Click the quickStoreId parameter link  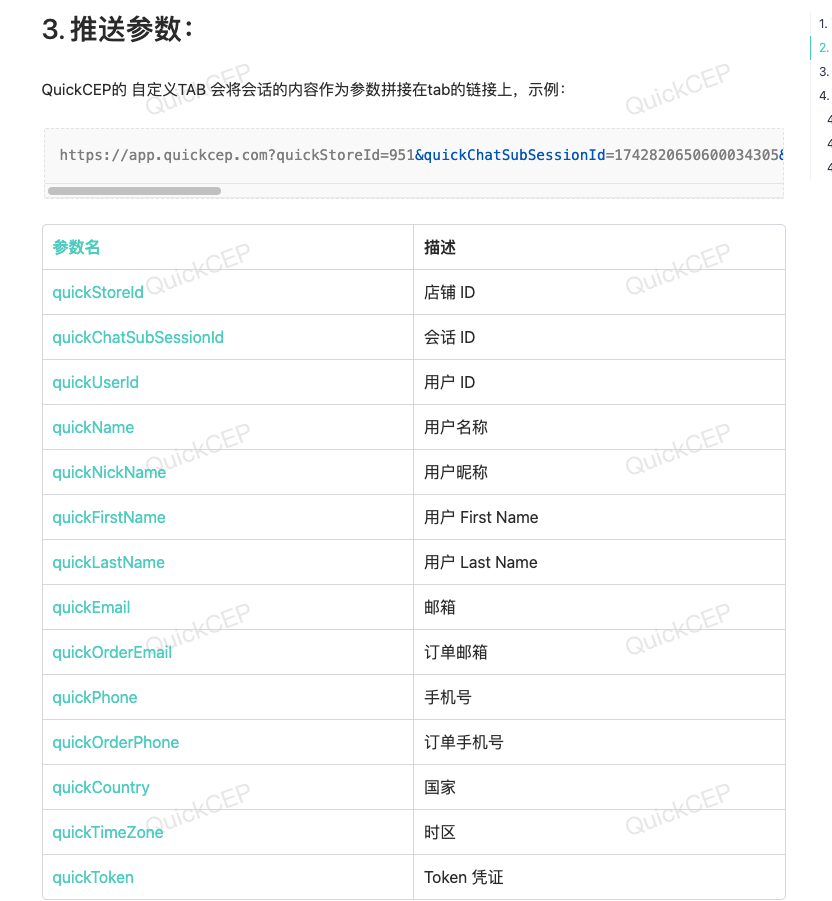pos(98,292)
